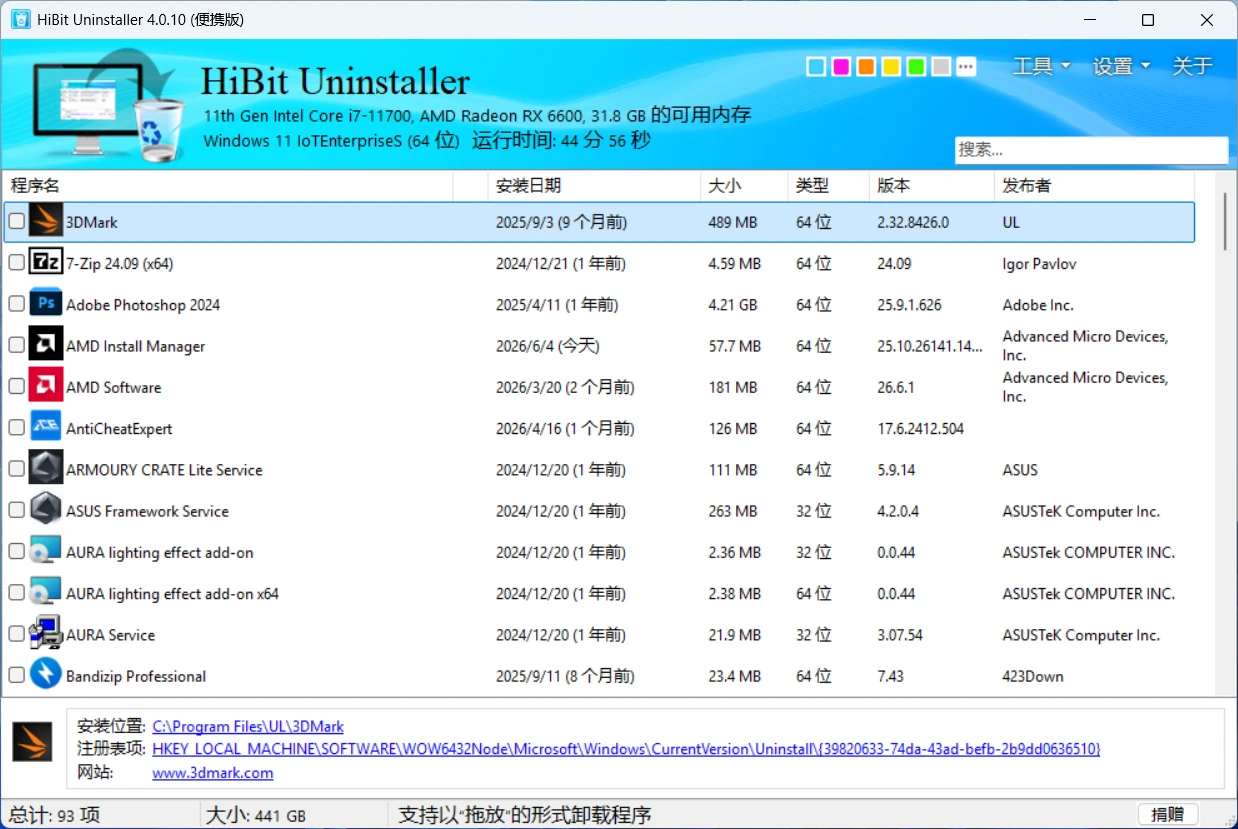
Task: Sort by 大小 column header
Action: tap(744, 185)
